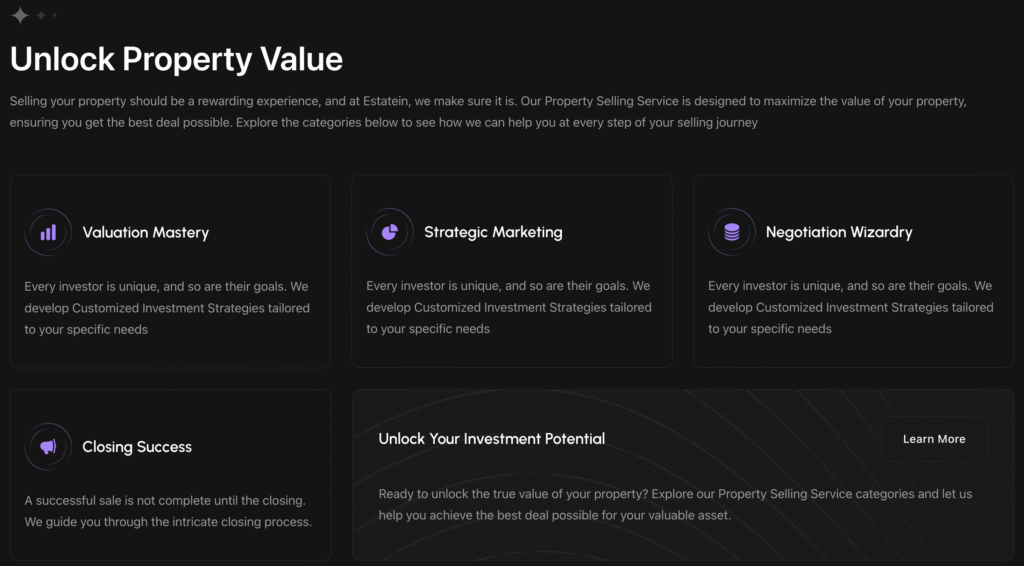This screenshot has width=1024, height=566.
Task: Select the Closing Success card title
Action: coord(137,447)
